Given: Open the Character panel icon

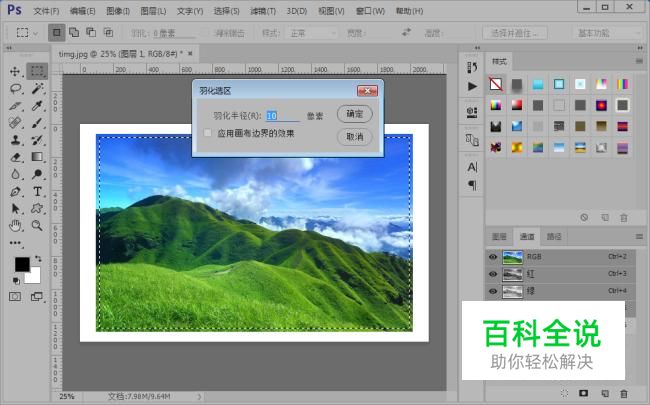Looking at the screenshot, I should (x=472, y=167).
